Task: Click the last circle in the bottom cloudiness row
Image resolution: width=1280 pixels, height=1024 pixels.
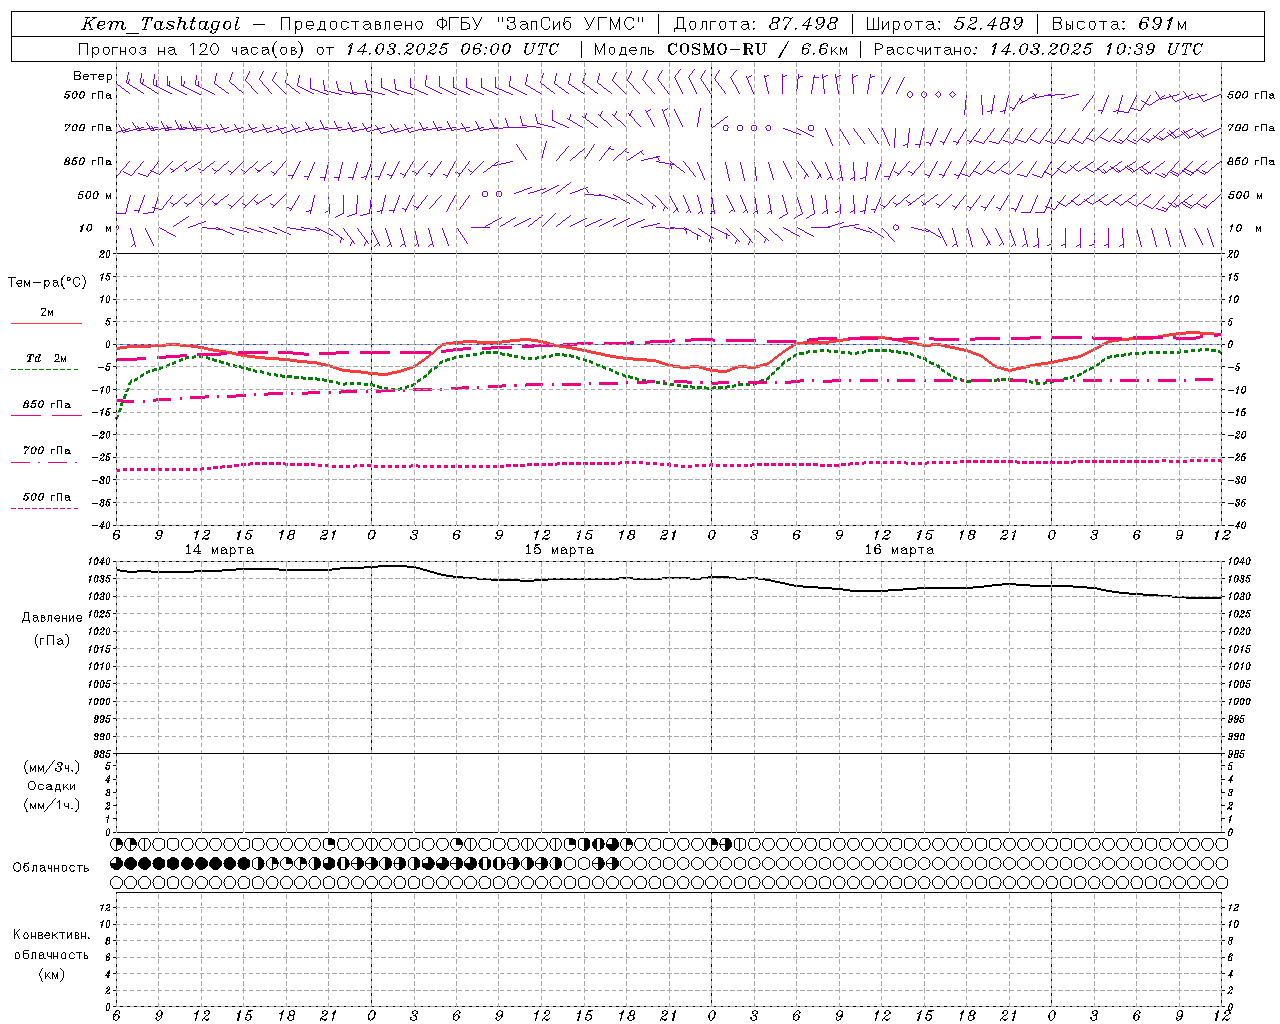Action: click(x=1221, y=882)
